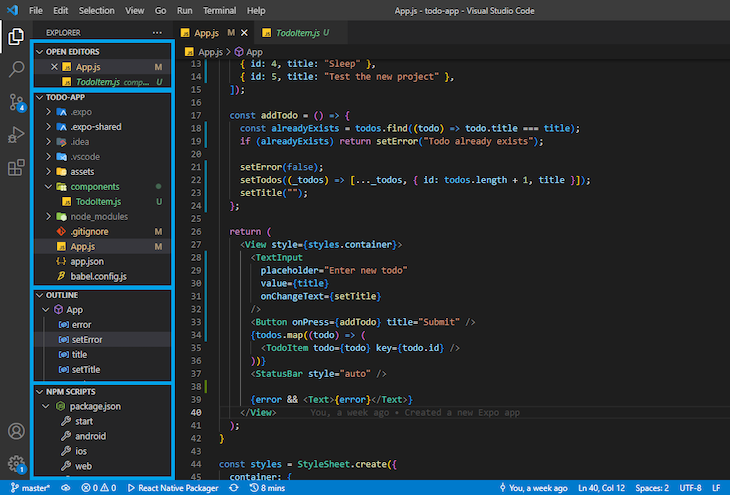This screenshot has height=495, width=730.
Task: Run the web npm script
Action: tap(102, 466)
